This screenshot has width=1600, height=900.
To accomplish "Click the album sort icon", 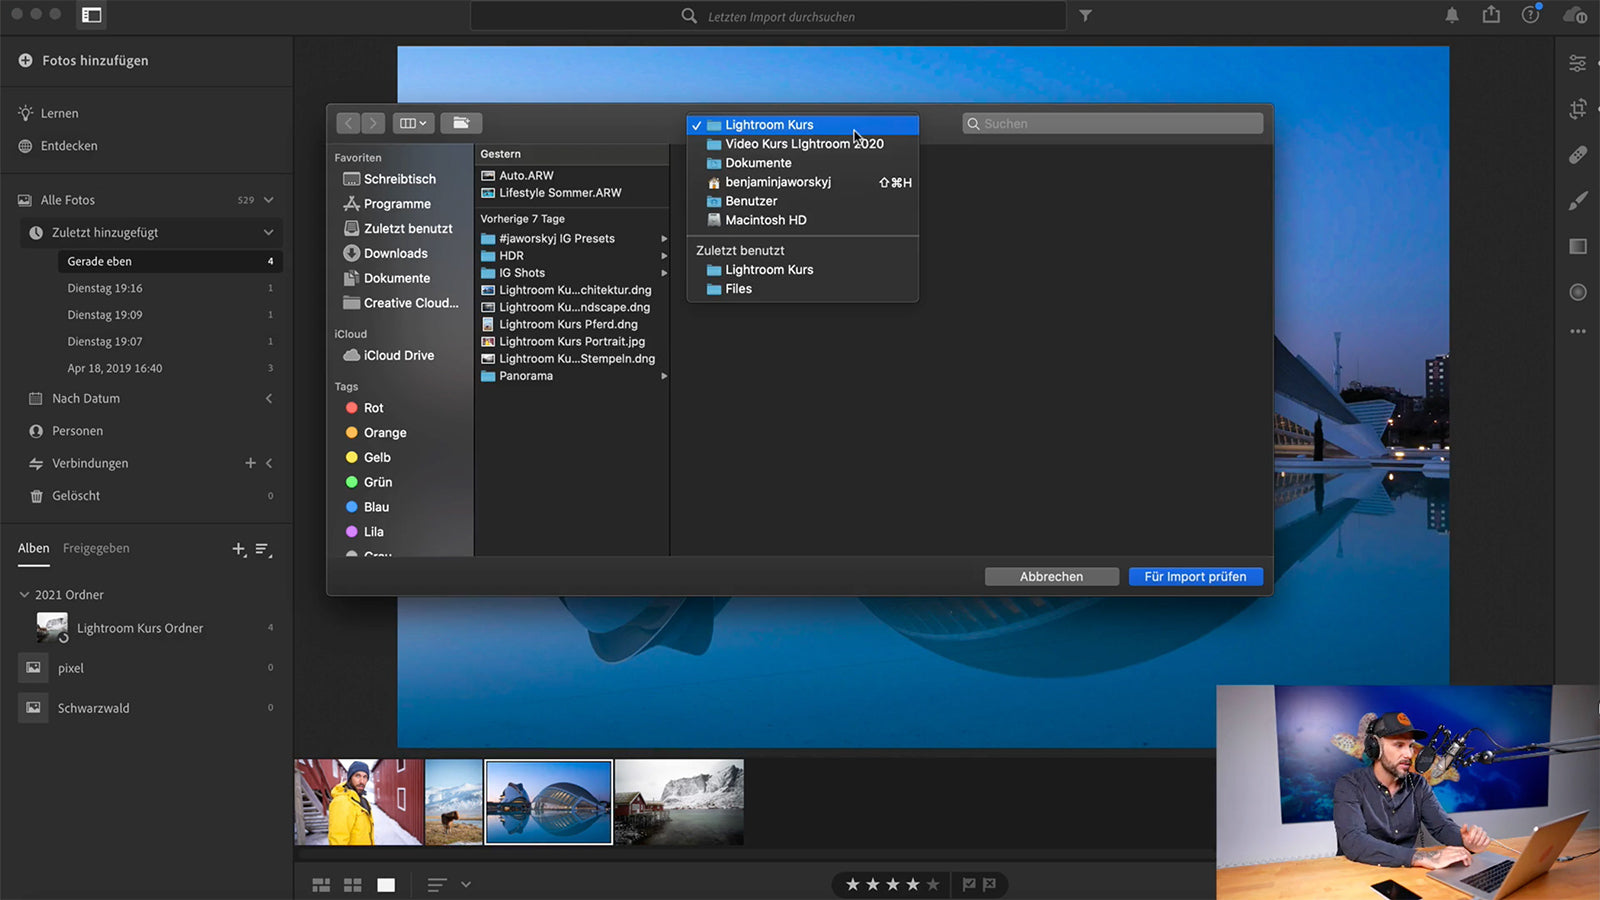I will coord(263,549).
